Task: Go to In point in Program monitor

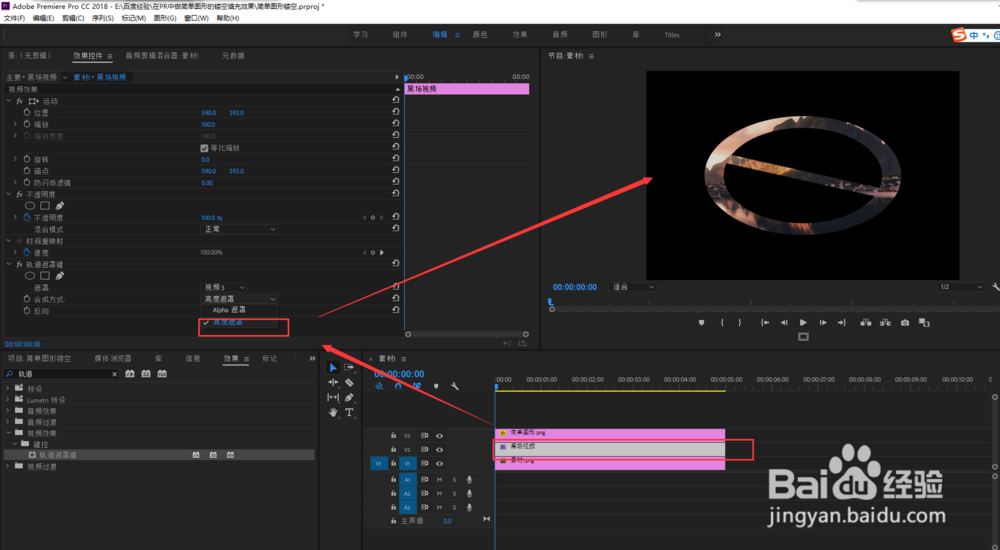Action: coord(765,323)
